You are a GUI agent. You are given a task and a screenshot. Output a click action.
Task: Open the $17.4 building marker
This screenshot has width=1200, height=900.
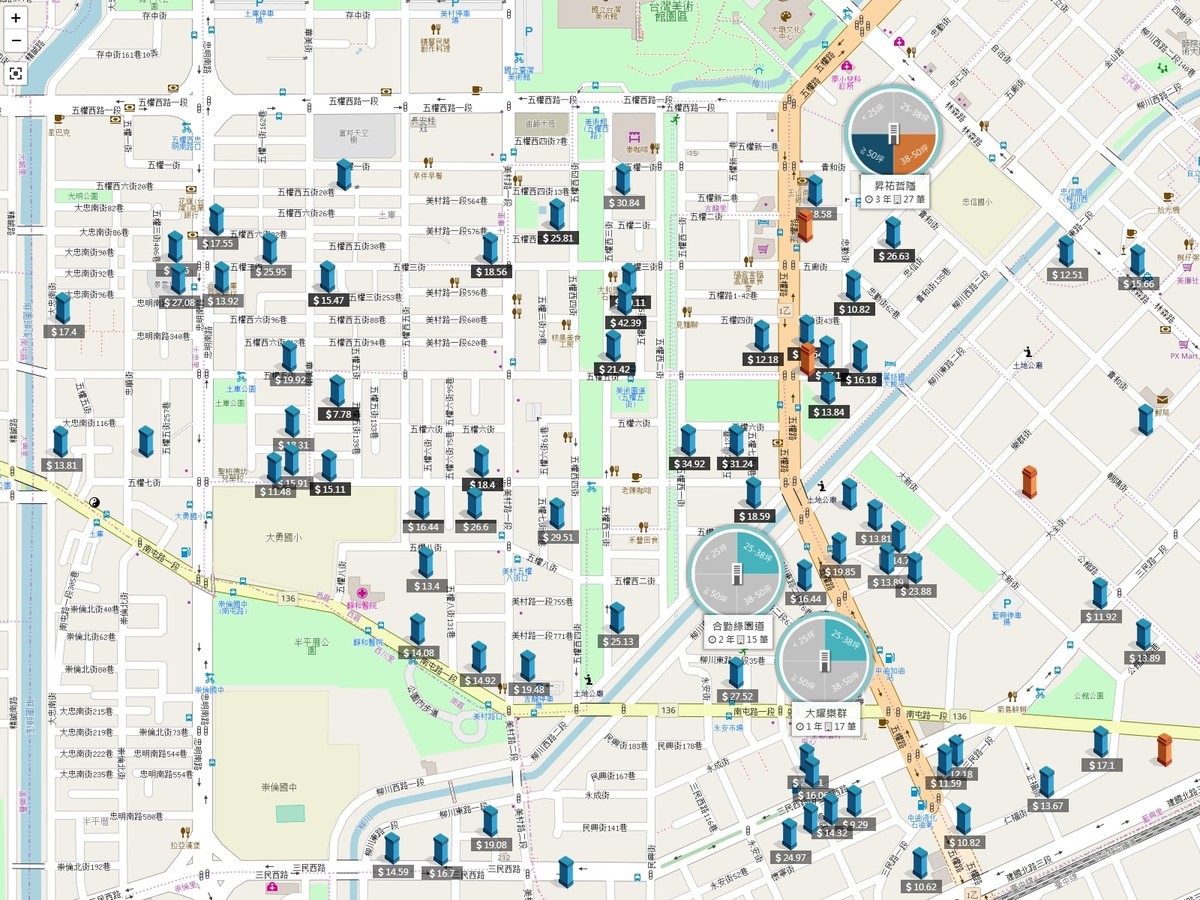click(62, 307)
